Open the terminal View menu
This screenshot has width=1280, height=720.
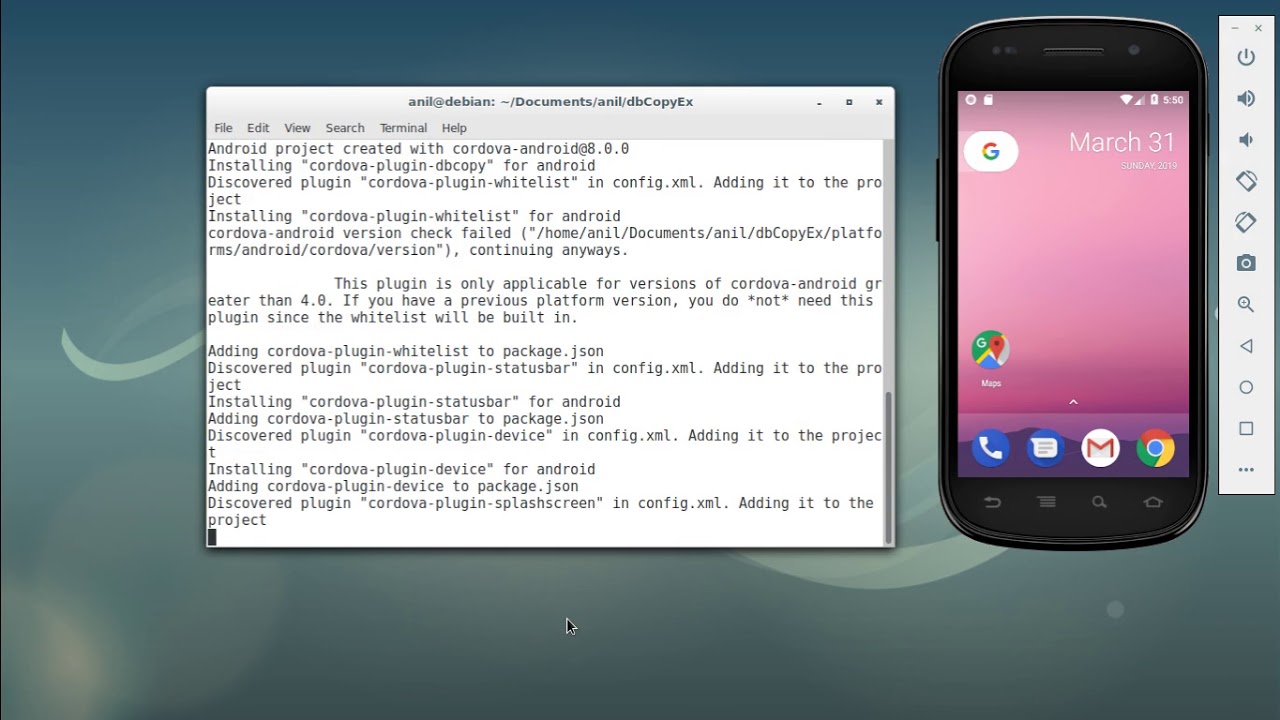click(297, 128)
